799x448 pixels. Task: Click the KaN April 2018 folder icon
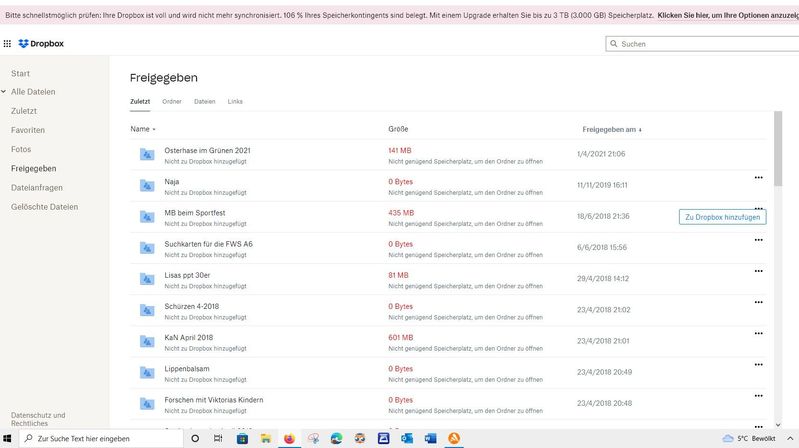[x=147, y=341]
